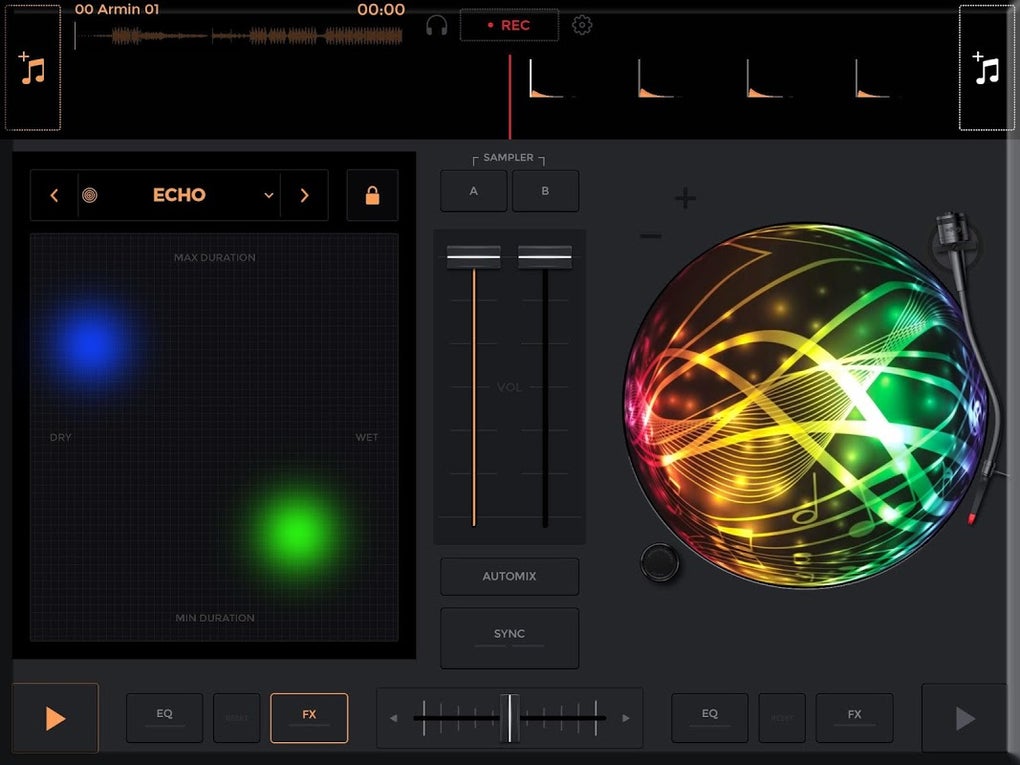The image size is (1020, 765).
Task: Open headphones pre-cue settings
Action: tap(436, 25)
